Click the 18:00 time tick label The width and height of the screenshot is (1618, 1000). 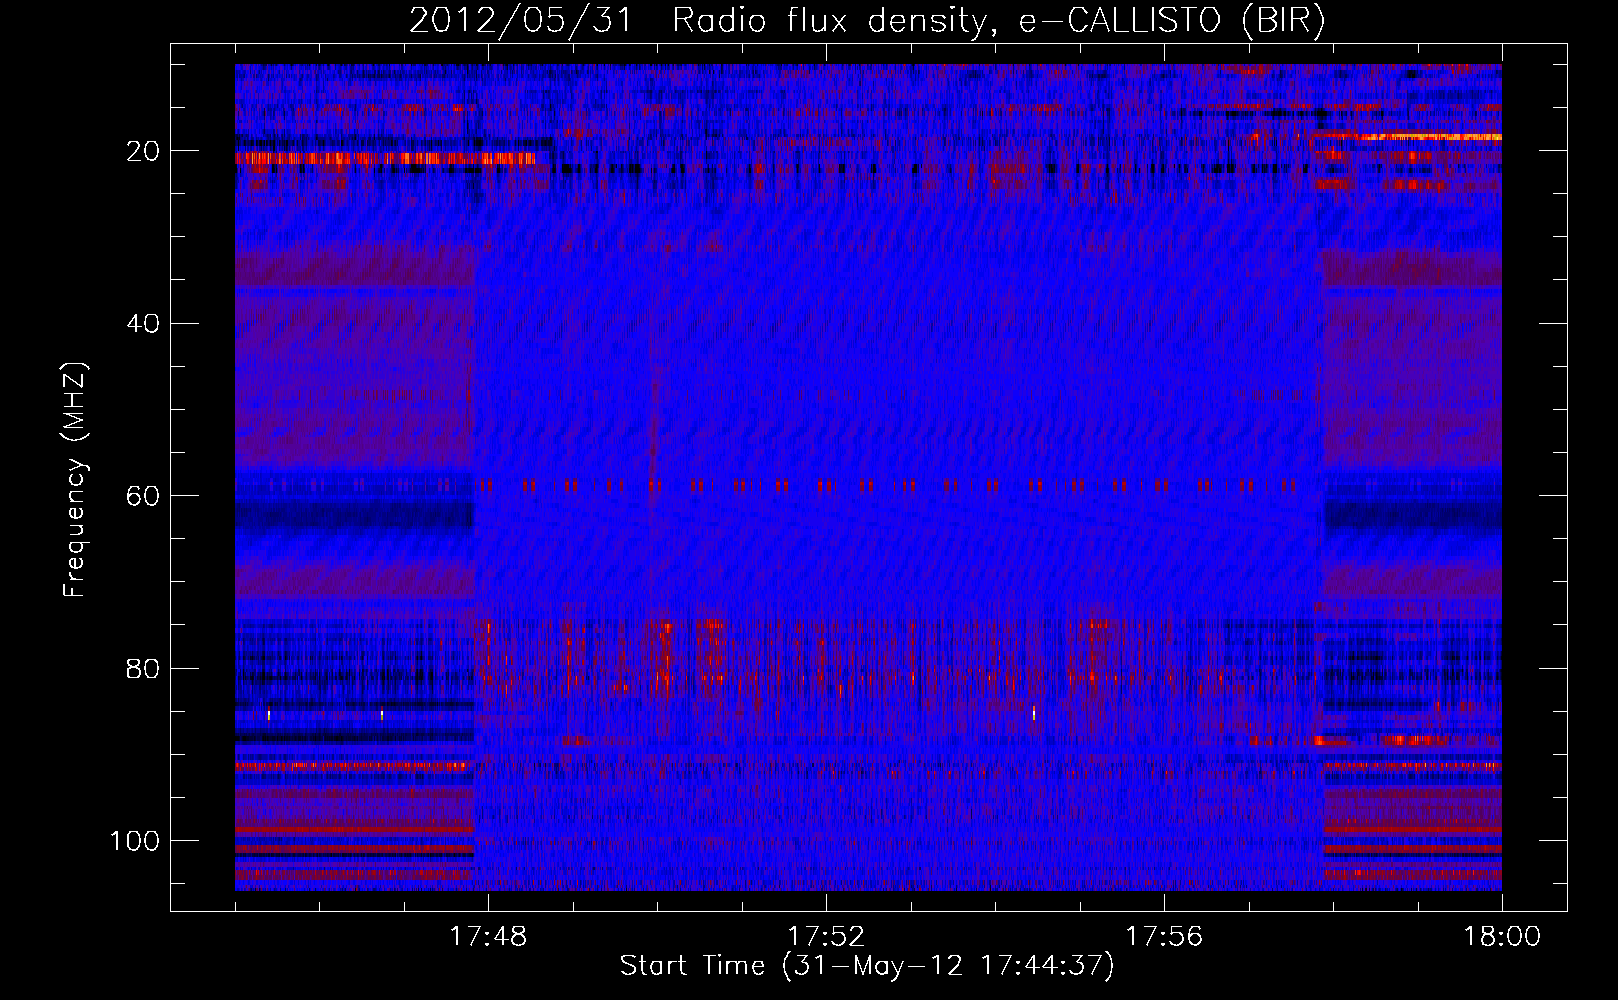[1502, 937]
